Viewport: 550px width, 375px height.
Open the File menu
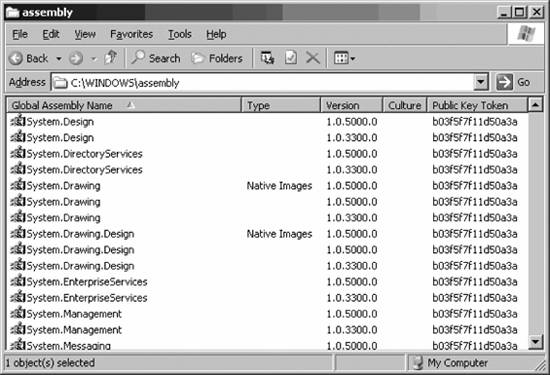pos(20,34)
